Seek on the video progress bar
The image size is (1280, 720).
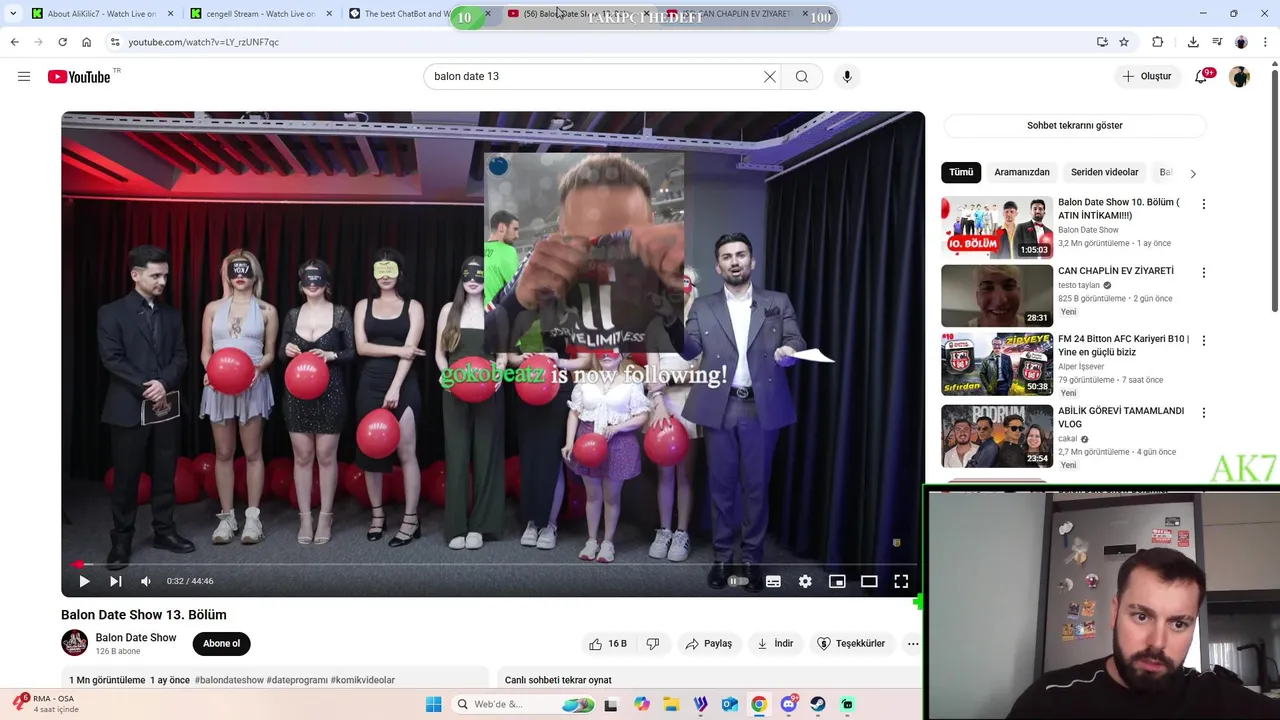(493, 564)
